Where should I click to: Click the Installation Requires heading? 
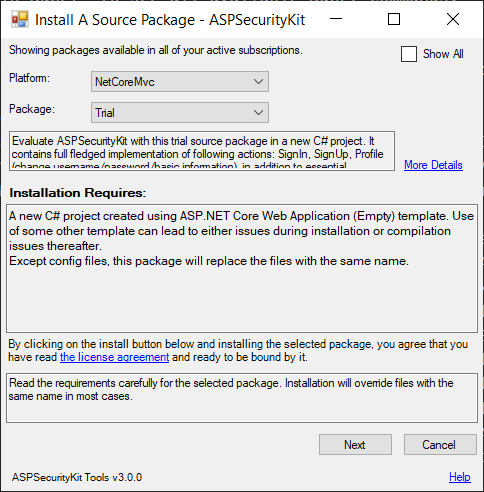(78, 193)
